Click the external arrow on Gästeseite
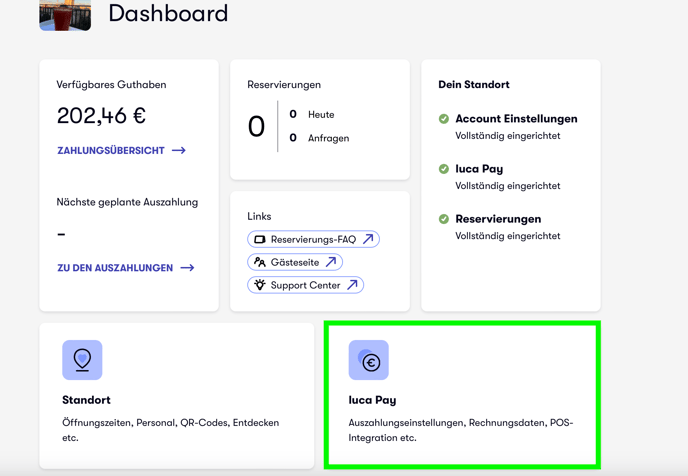 pyautogui.click(x=331, y=262)
